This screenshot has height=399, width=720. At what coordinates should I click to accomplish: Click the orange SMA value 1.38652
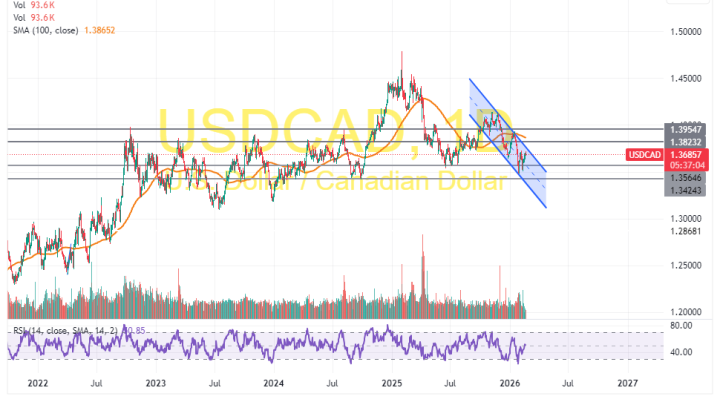click(x=100, y=30)
